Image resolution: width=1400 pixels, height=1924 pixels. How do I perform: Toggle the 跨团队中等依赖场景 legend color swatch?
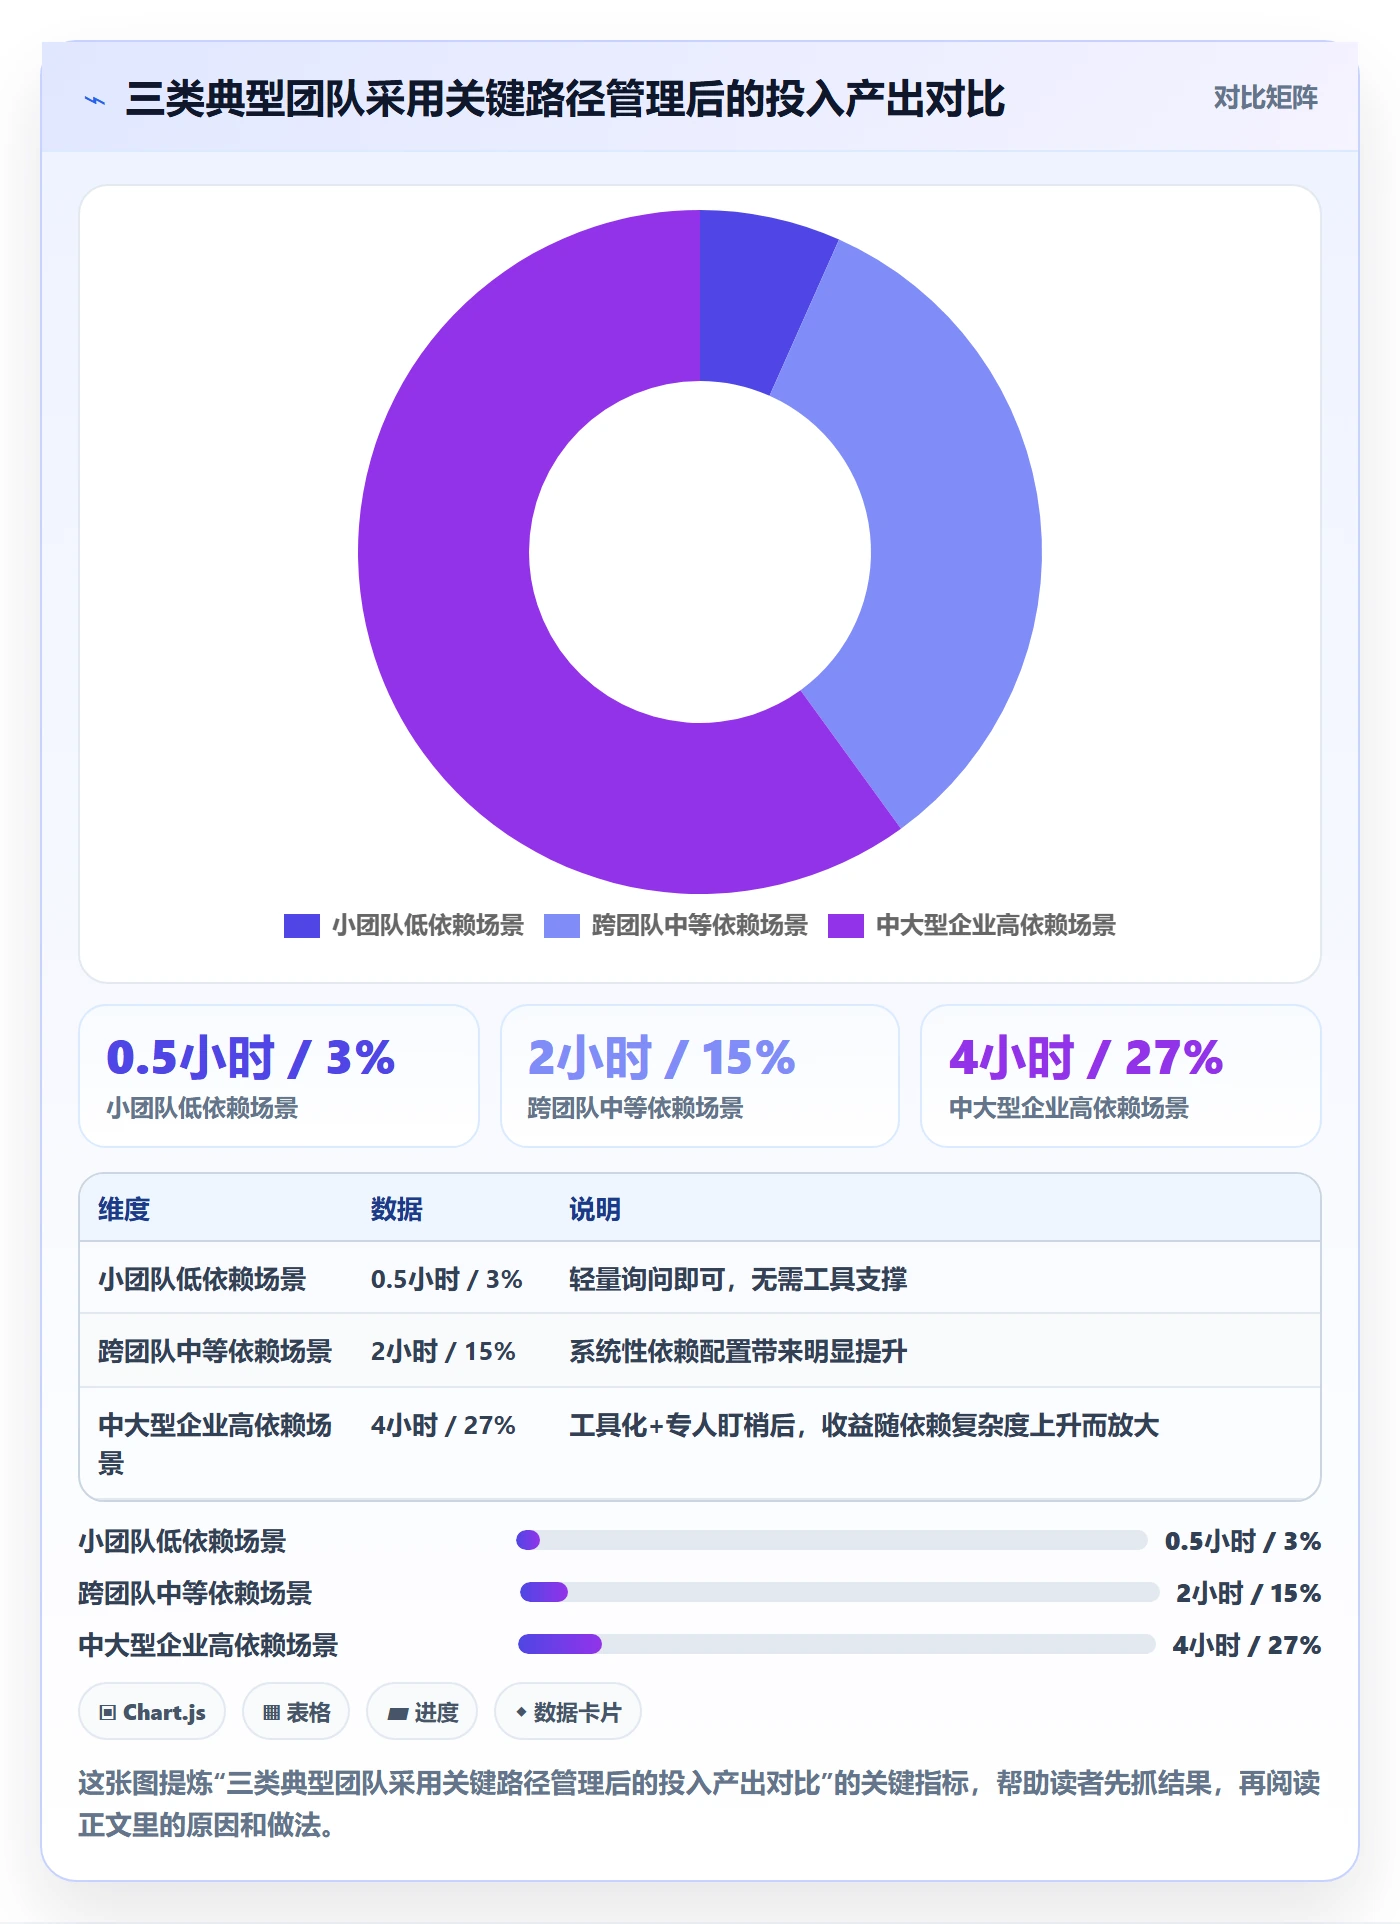(x=561, y=926)
